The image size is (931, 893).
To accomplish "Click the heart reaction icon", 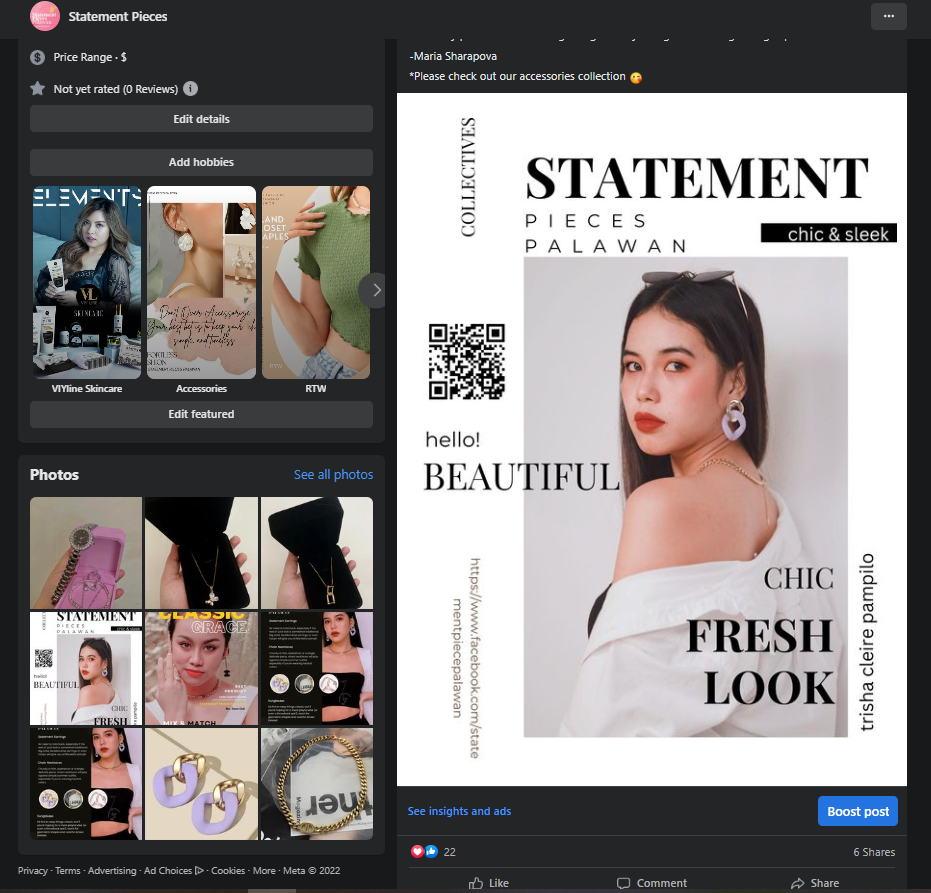I will click(x=417, y=851).
